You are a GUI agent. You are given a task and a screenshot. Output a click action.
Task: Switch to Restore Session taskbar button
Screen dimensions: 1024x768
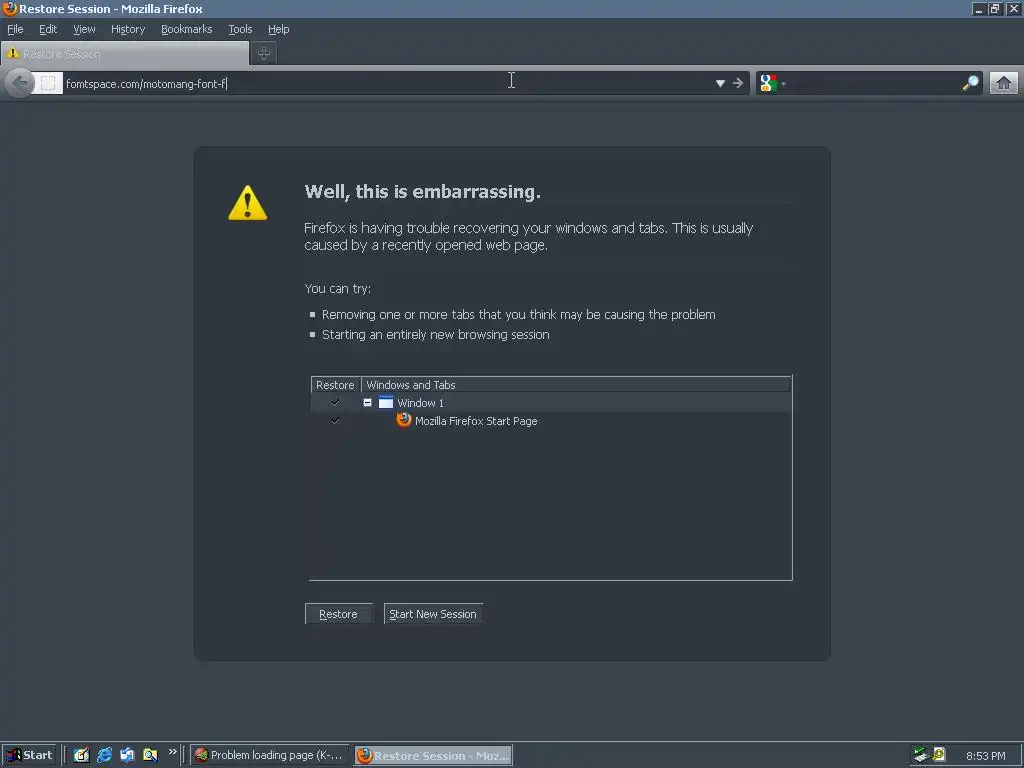(x=434, y=756)
